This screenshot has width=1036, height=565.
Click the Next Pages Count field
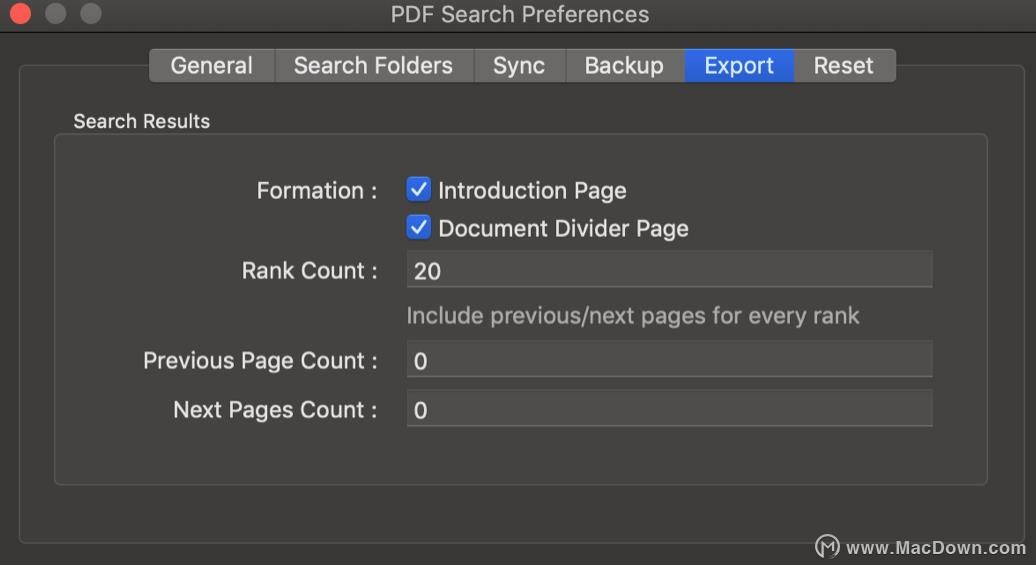tap(669, 408)
